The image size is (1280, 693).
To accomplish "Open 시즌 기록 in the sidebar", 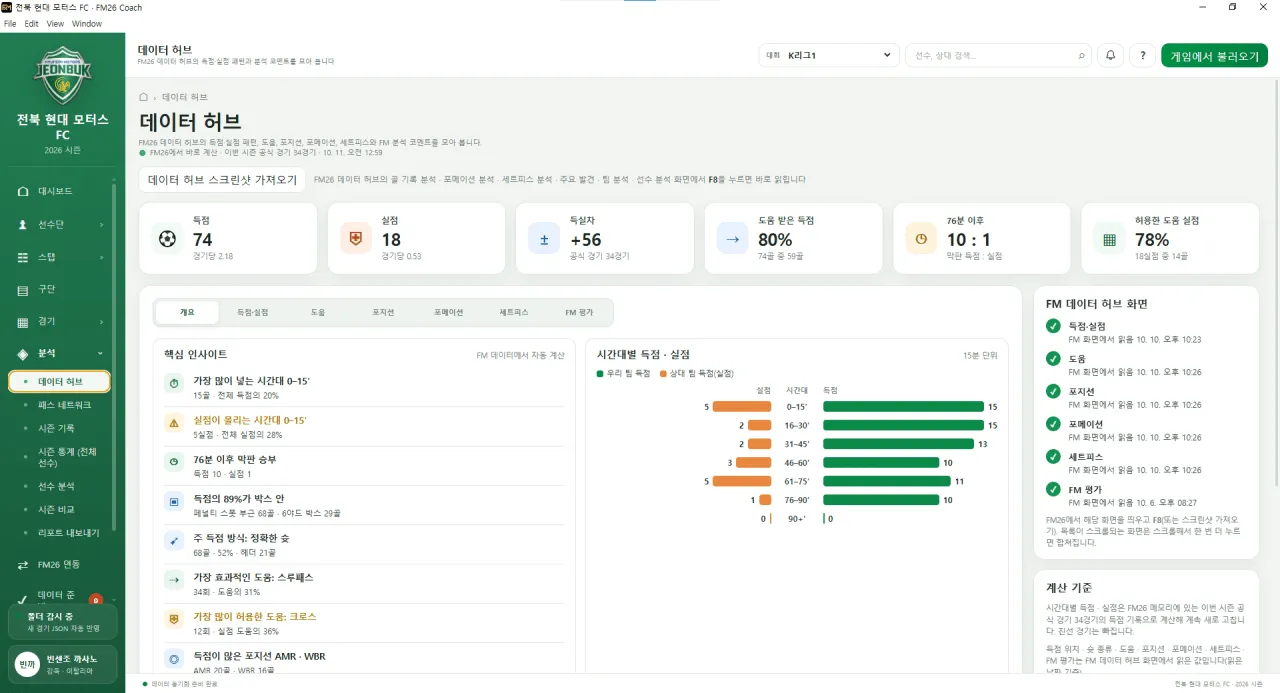I will 56,428.
